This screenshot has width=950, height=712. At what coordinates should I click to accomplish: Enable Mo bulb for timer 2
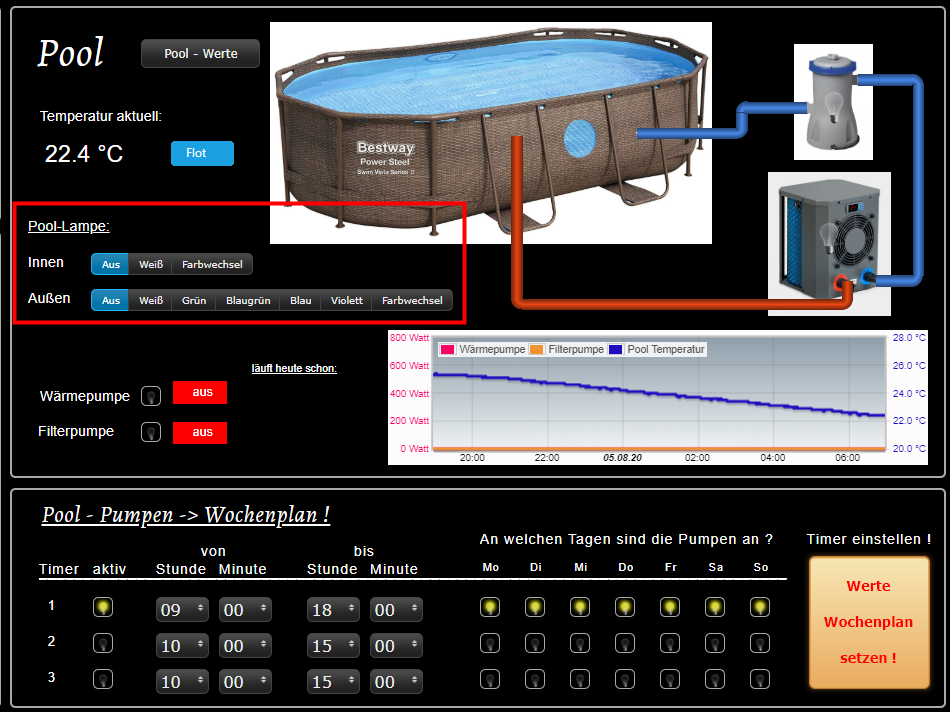tap(490, 643)
